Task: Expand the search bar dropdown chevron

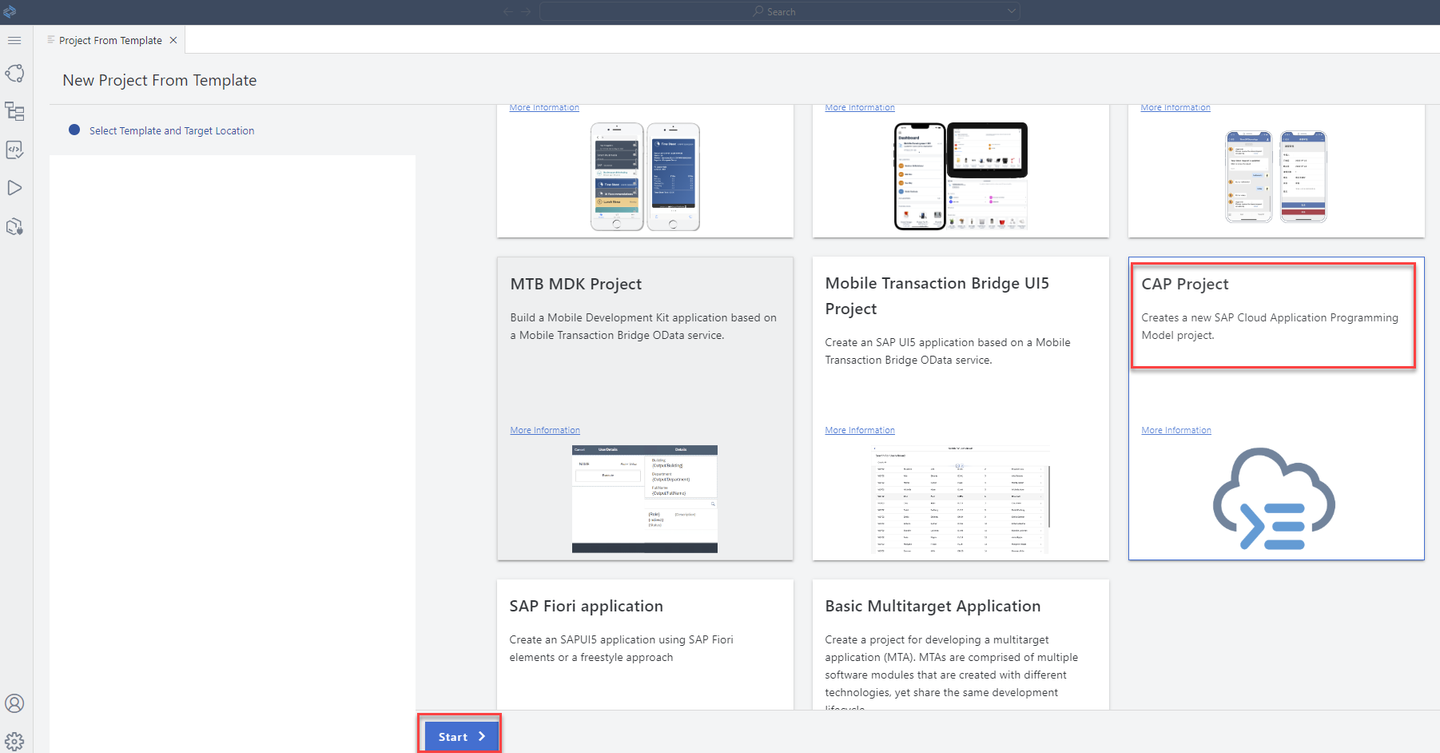Action: click(x=1012, y=12)
